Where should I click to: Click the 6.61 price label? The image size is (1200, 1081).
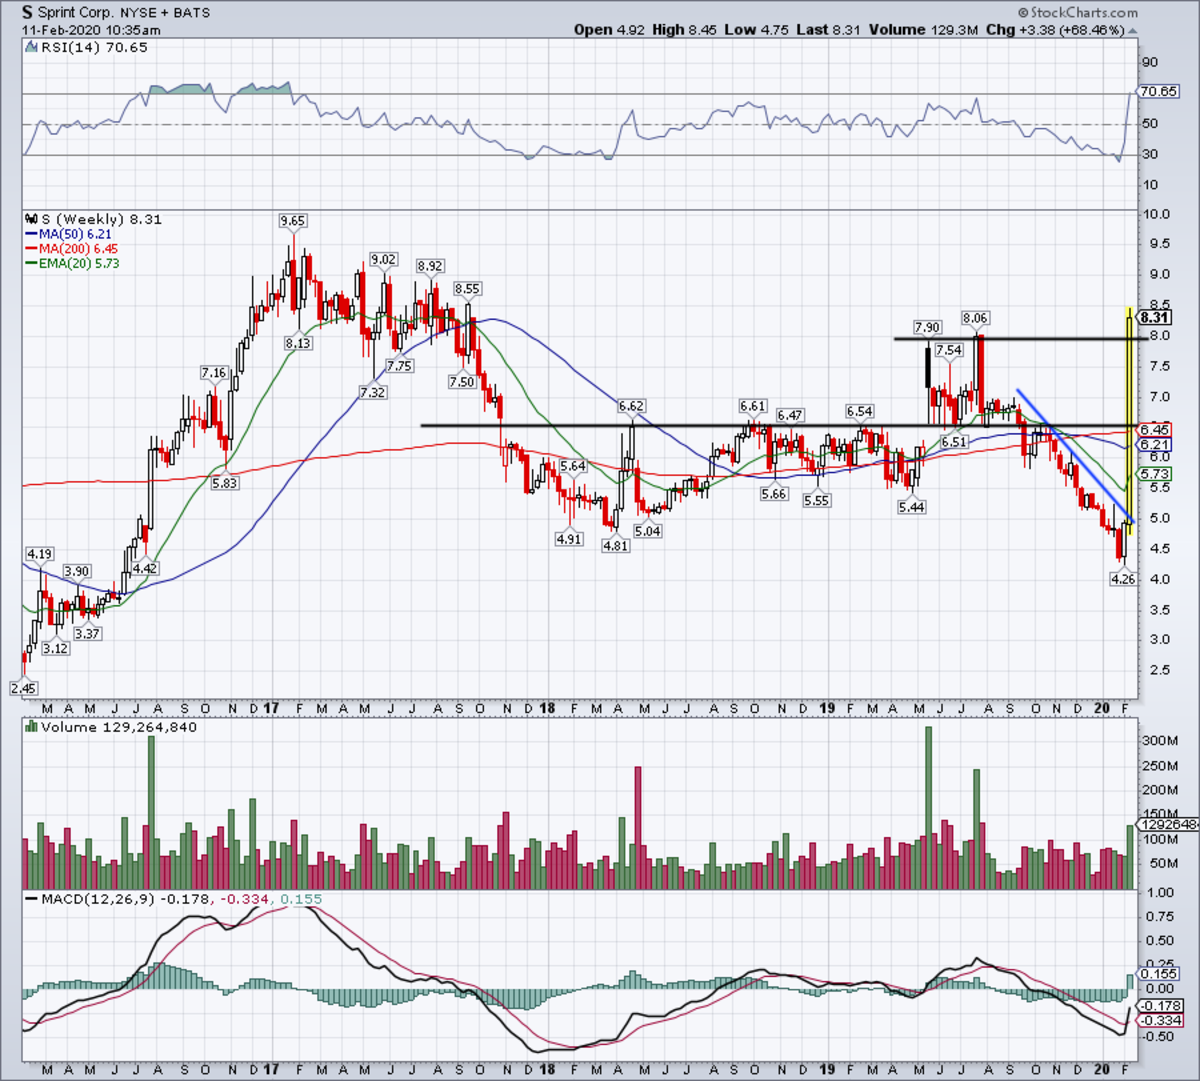pos(752,406)
